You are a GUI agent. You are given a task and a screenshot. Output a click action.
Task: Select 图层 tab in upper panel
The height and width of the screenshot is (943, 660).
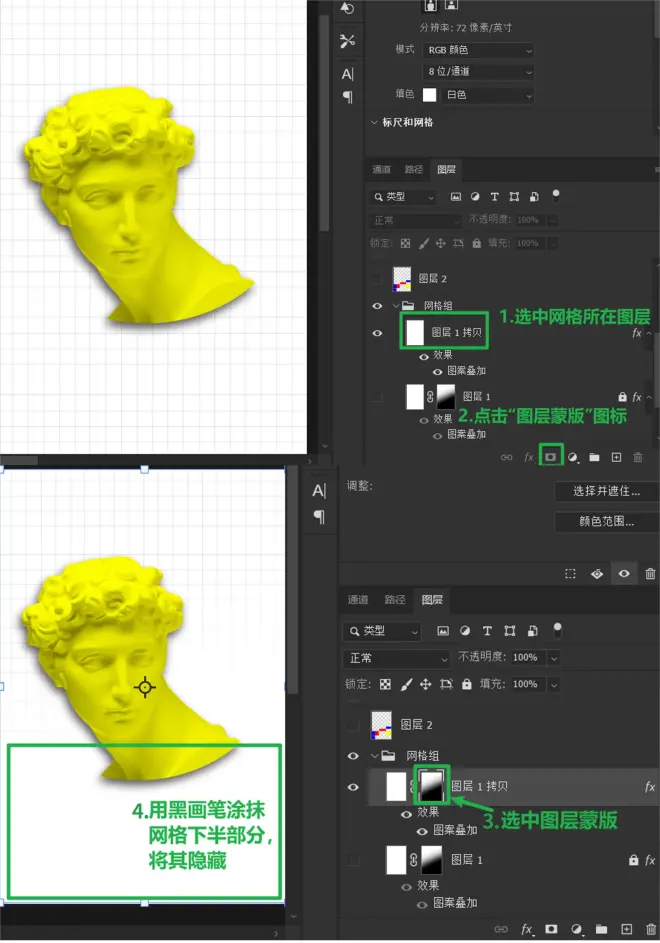pyautogui.click(x=446, y=170)
